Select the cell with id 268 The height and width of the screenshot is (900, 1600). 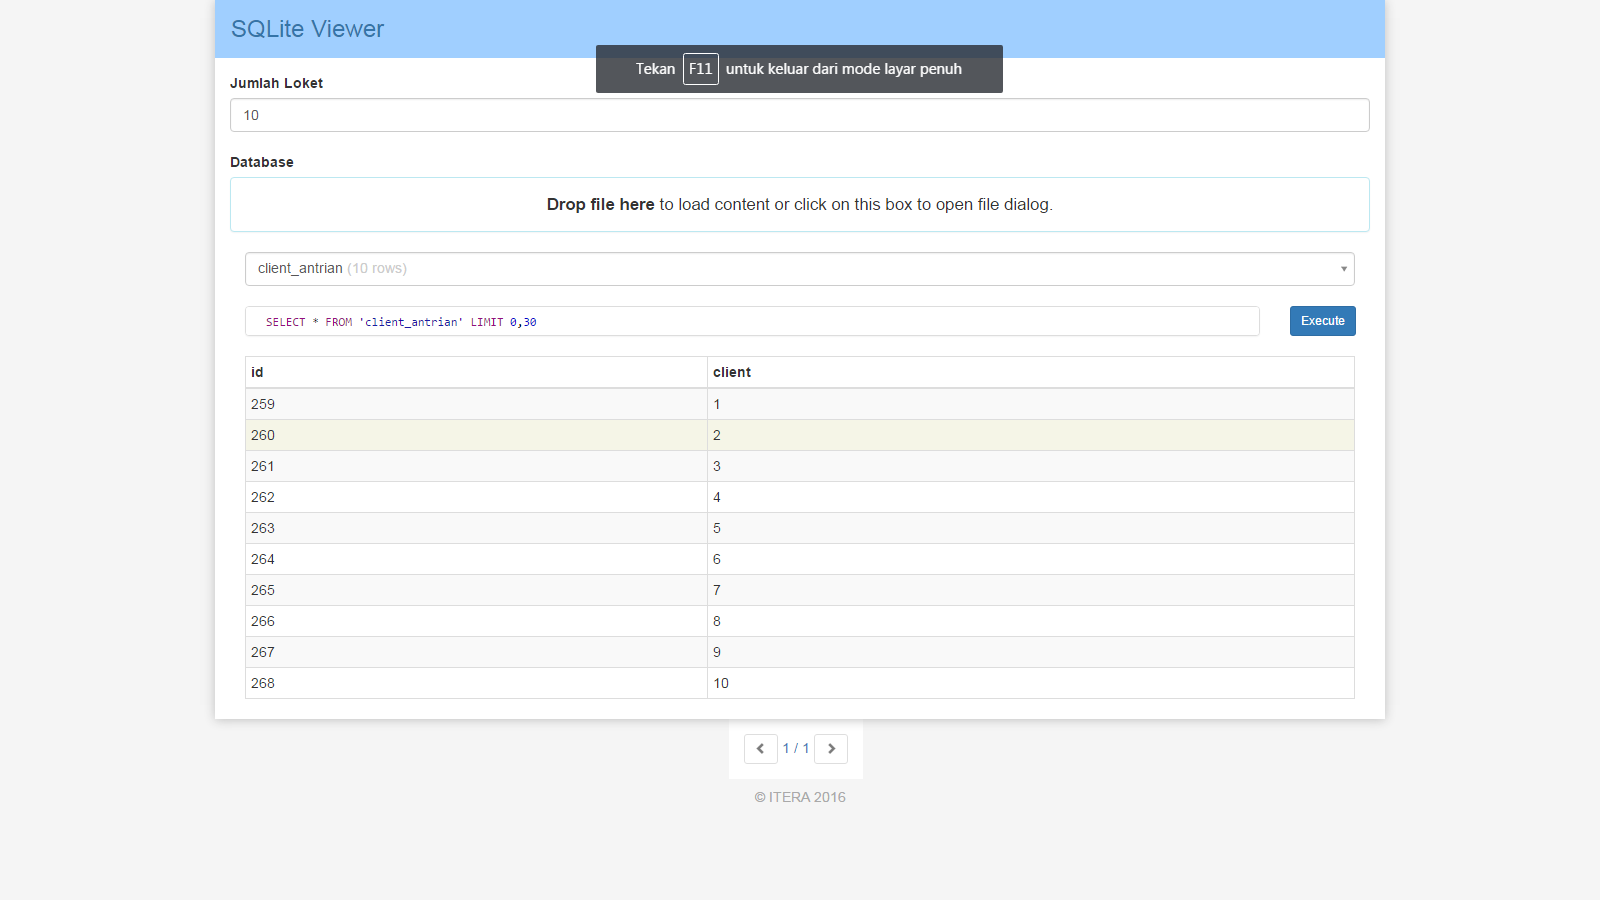point(476,683)
